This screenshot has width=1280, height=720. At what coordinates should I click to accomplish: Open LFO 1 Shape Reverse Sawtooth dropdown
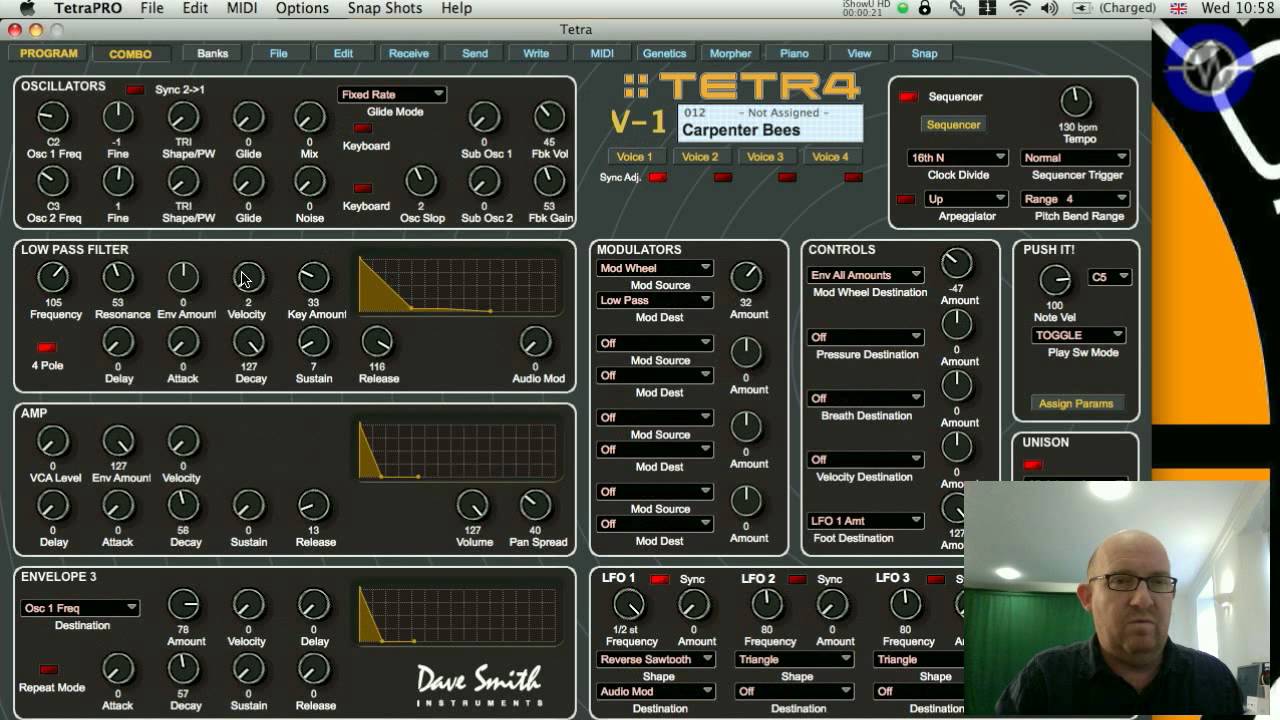pyautogui.click(x=655, y=659)
